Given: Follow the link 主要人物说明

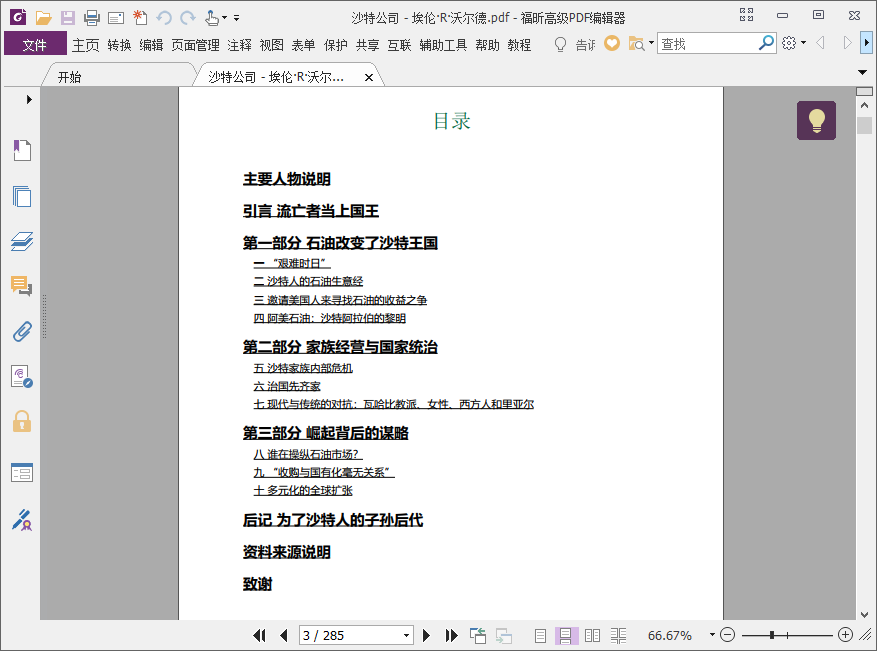Looking at the screenshot, I should [286, 179].
